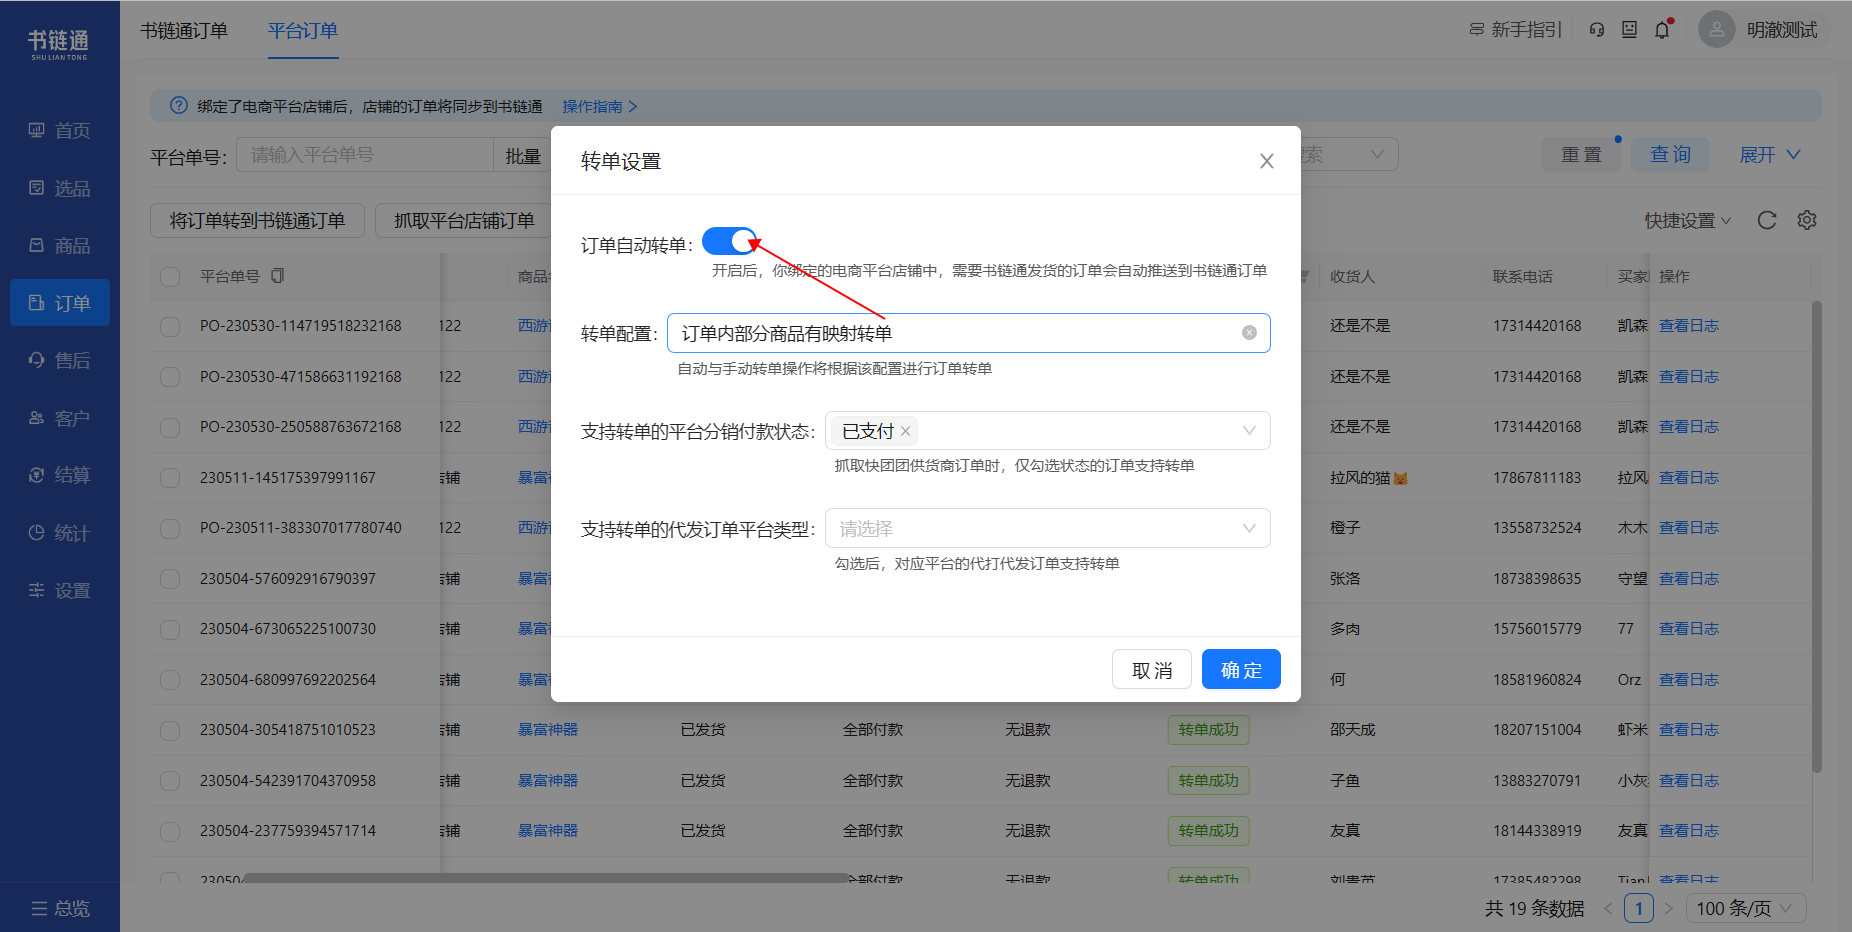This screenshot has width=1852, height=932.
Task: Confirm with the 确定 button
Action: (1241, 669)
